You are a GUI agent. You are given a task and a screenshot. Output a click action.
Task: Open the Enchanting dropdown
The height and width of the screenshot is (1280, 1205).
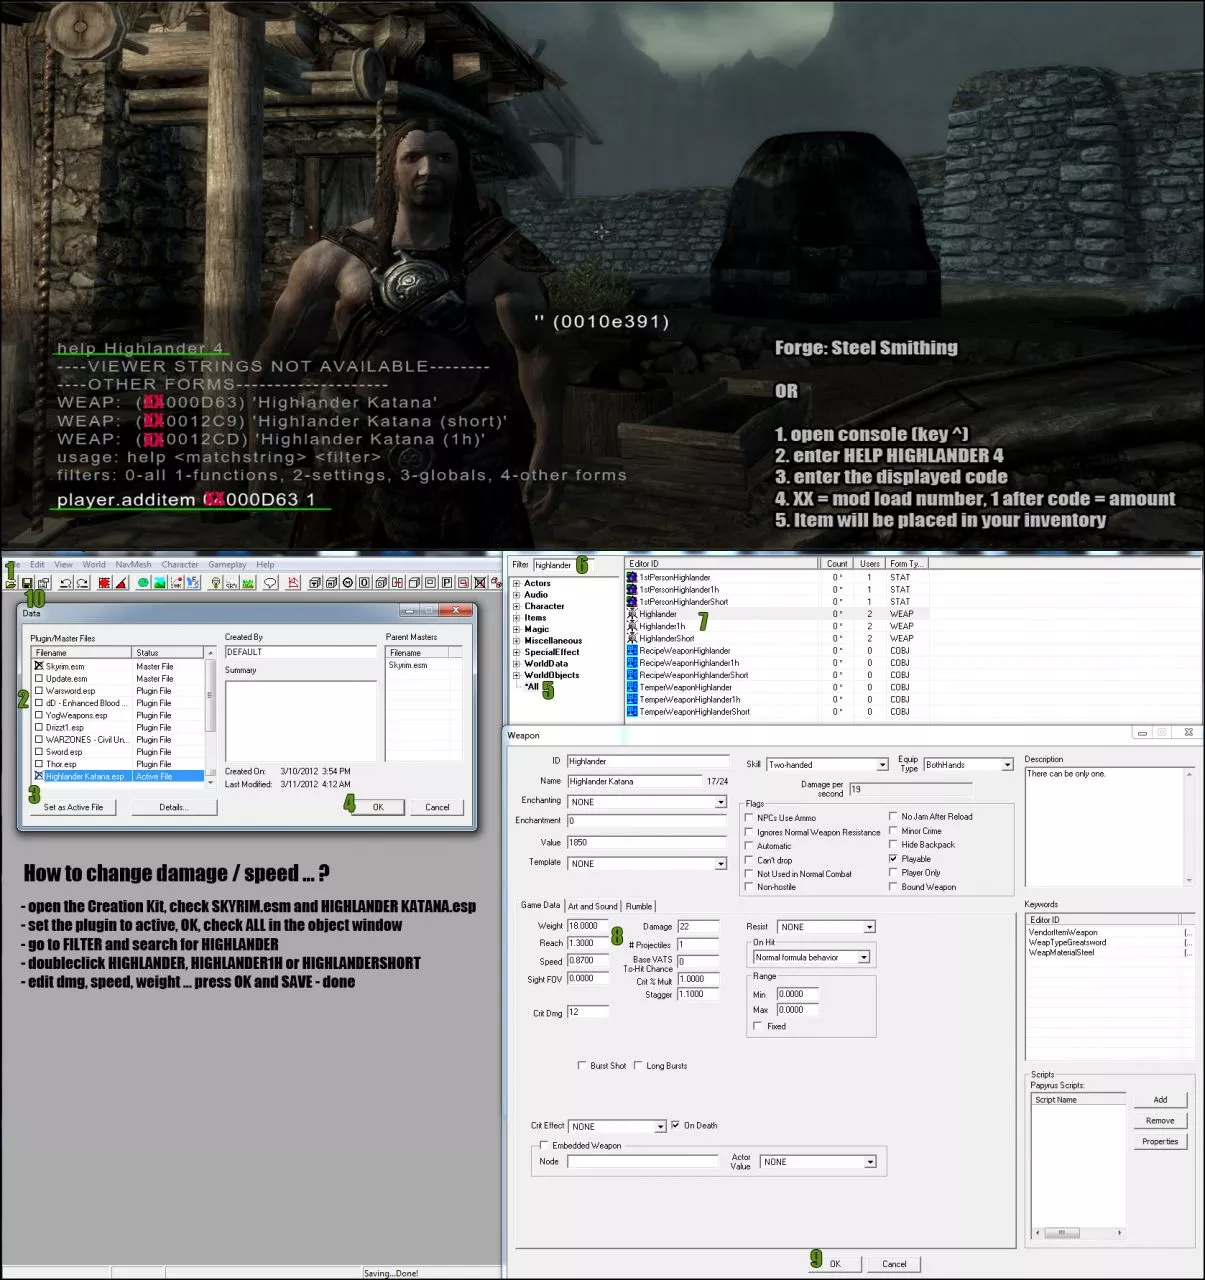point(720,802)
